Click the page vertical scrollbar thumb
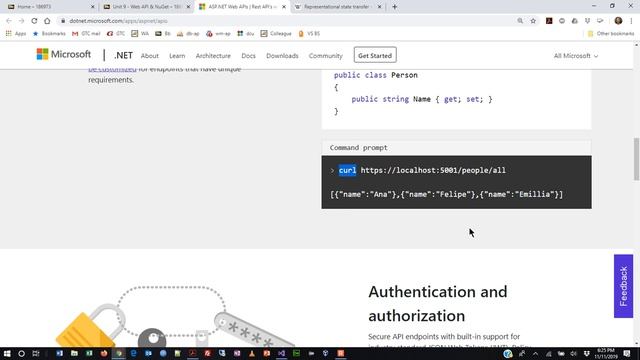 point(636,159)
